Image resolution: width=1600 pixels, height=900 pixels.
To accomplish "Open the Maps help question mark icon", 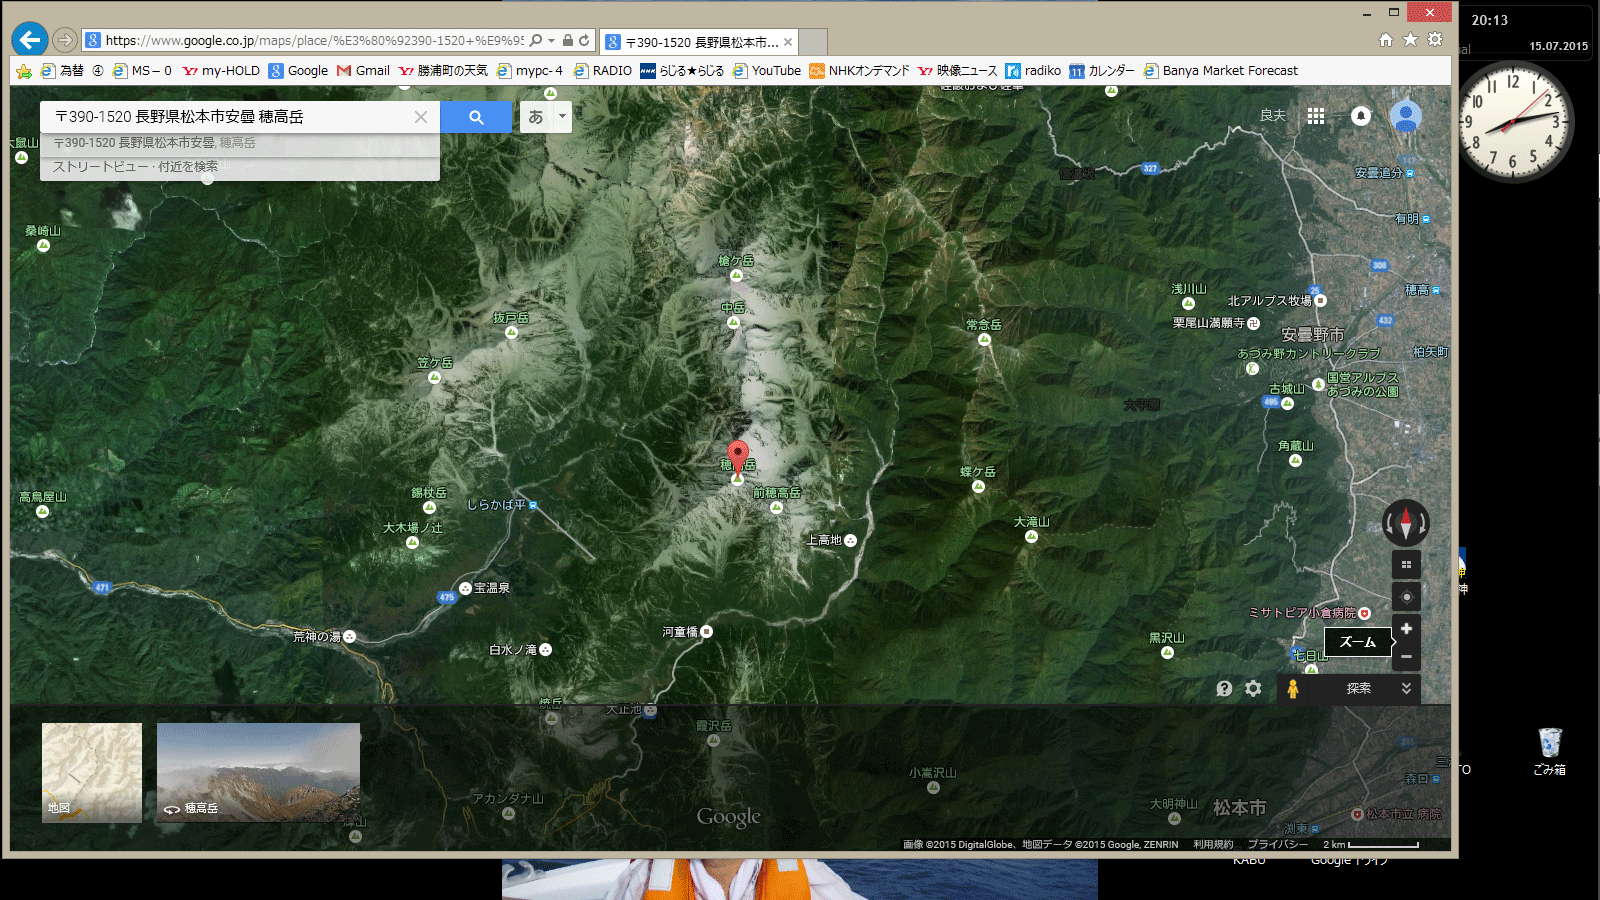I will tap(1224, 688).
